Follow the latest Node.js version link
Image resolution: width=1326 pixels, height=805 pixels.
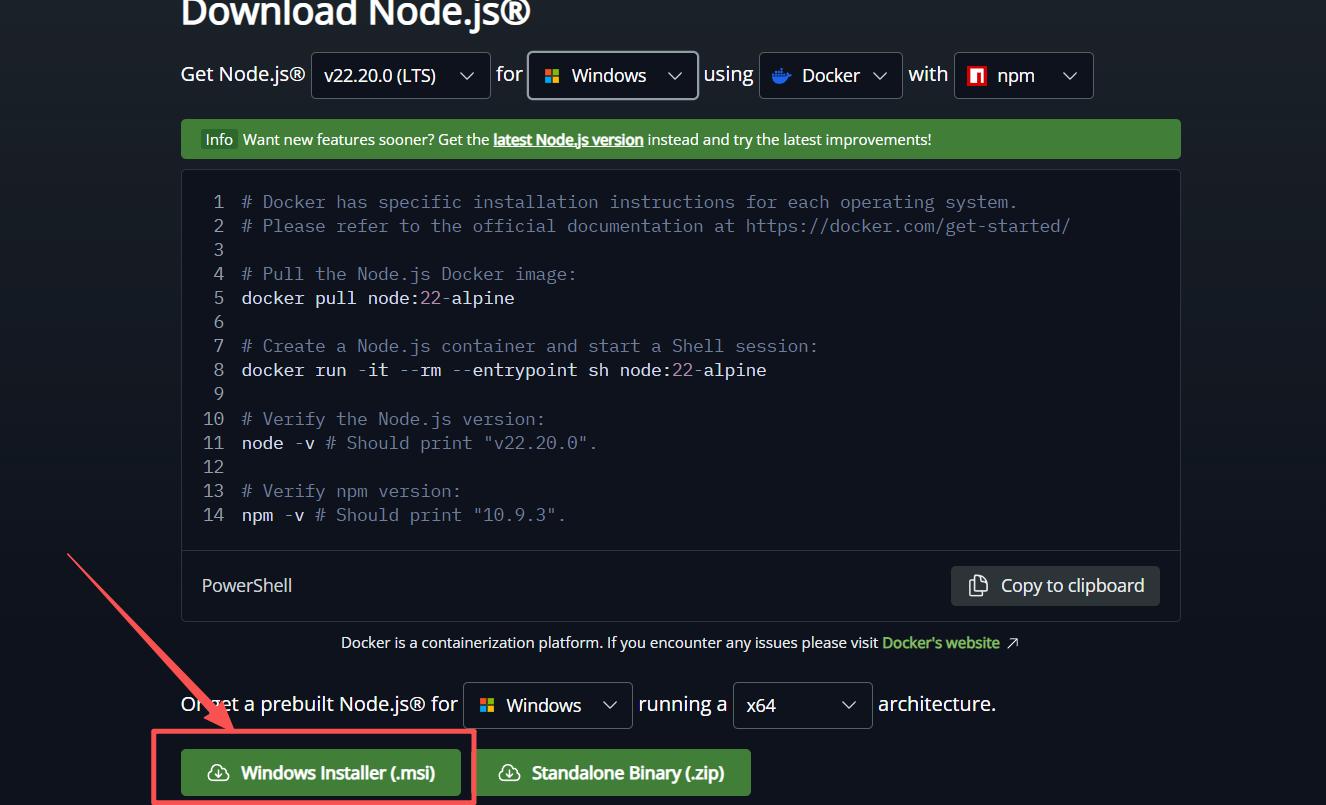point(568,140)
